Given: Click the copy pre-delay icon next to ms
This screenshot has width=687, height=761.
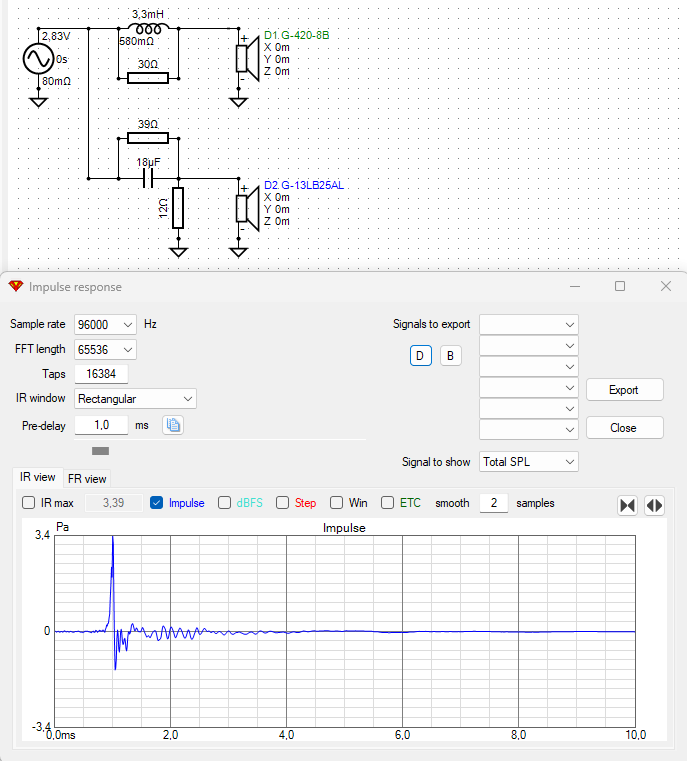Looking at the screenshot, I should [173, 425].
